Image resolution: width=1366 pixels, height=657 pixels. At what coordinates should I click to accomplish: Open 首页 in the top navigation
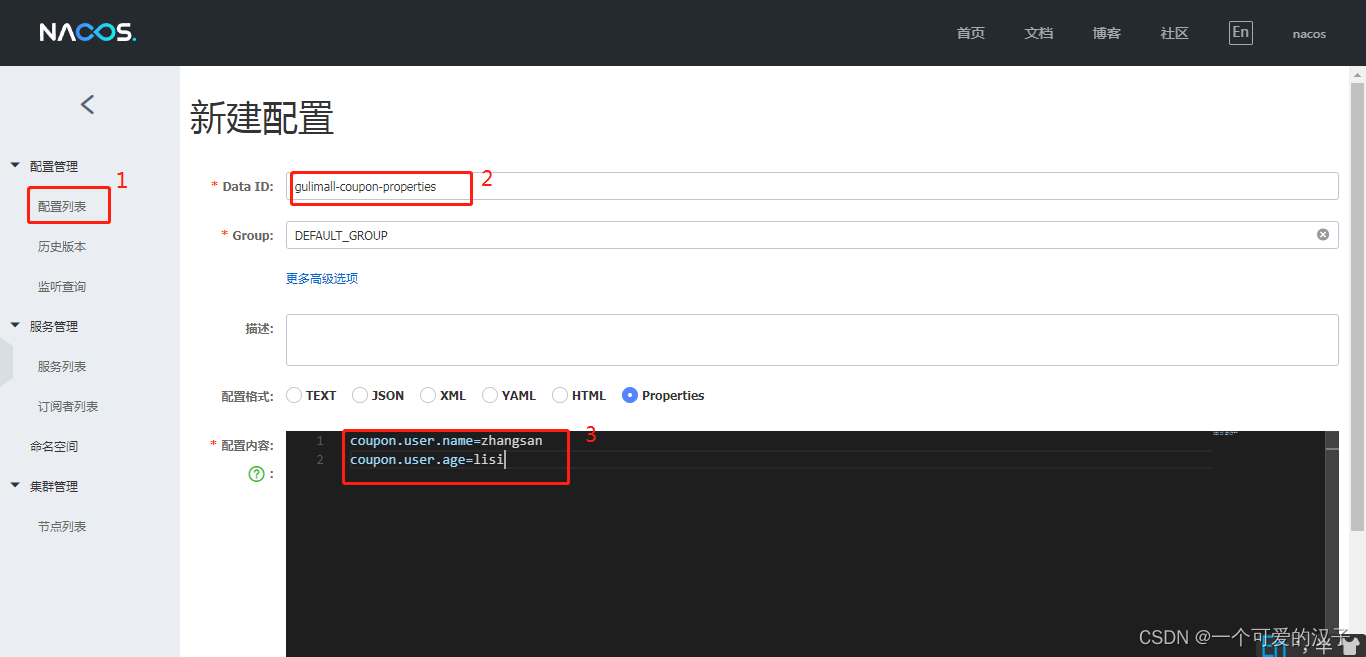tap(970, 33)
